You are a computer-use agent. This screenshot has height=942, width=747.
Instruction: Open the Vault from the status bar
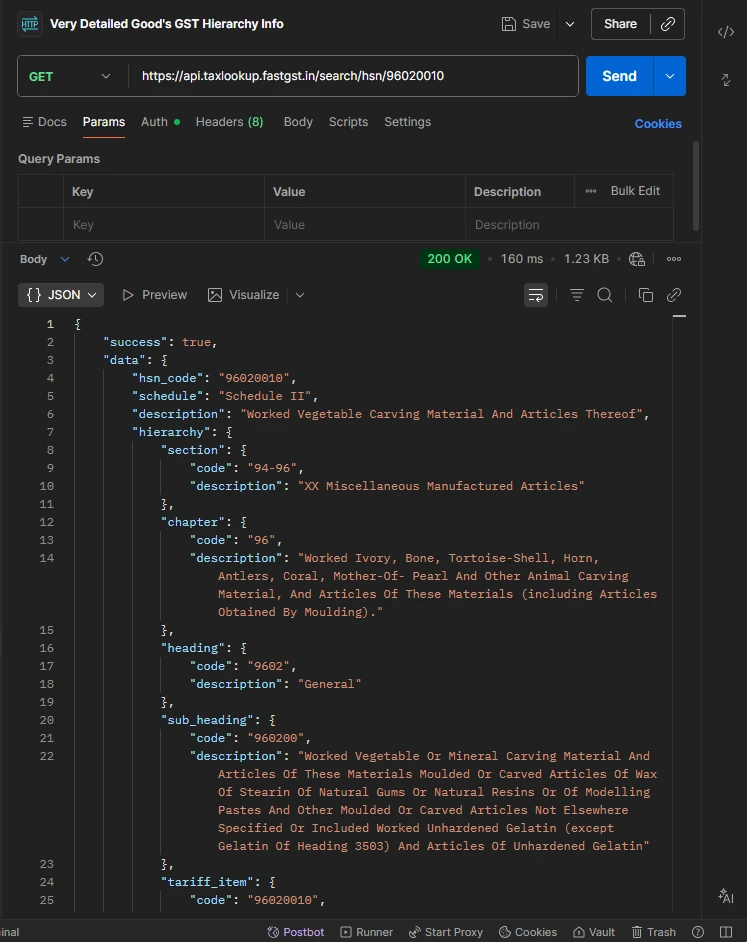tap(594, 932)
